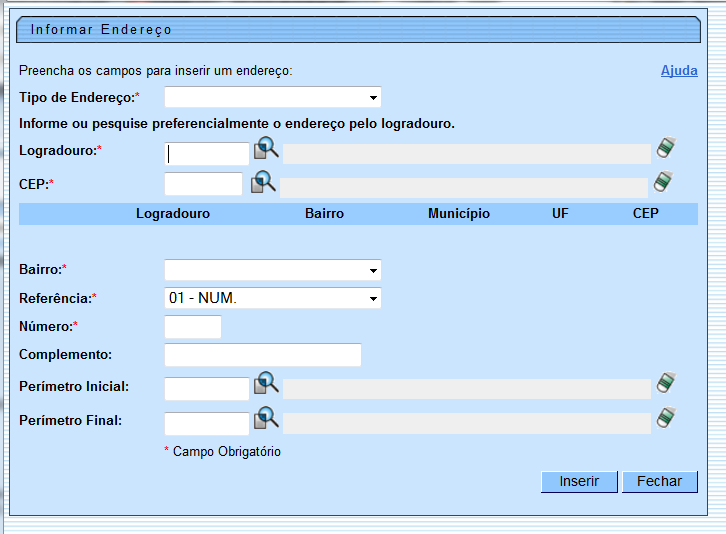Viewport: 726px width, 534px height.
Task: Click the CEP search magnifier icon
Action: click(x=262, y=182)
